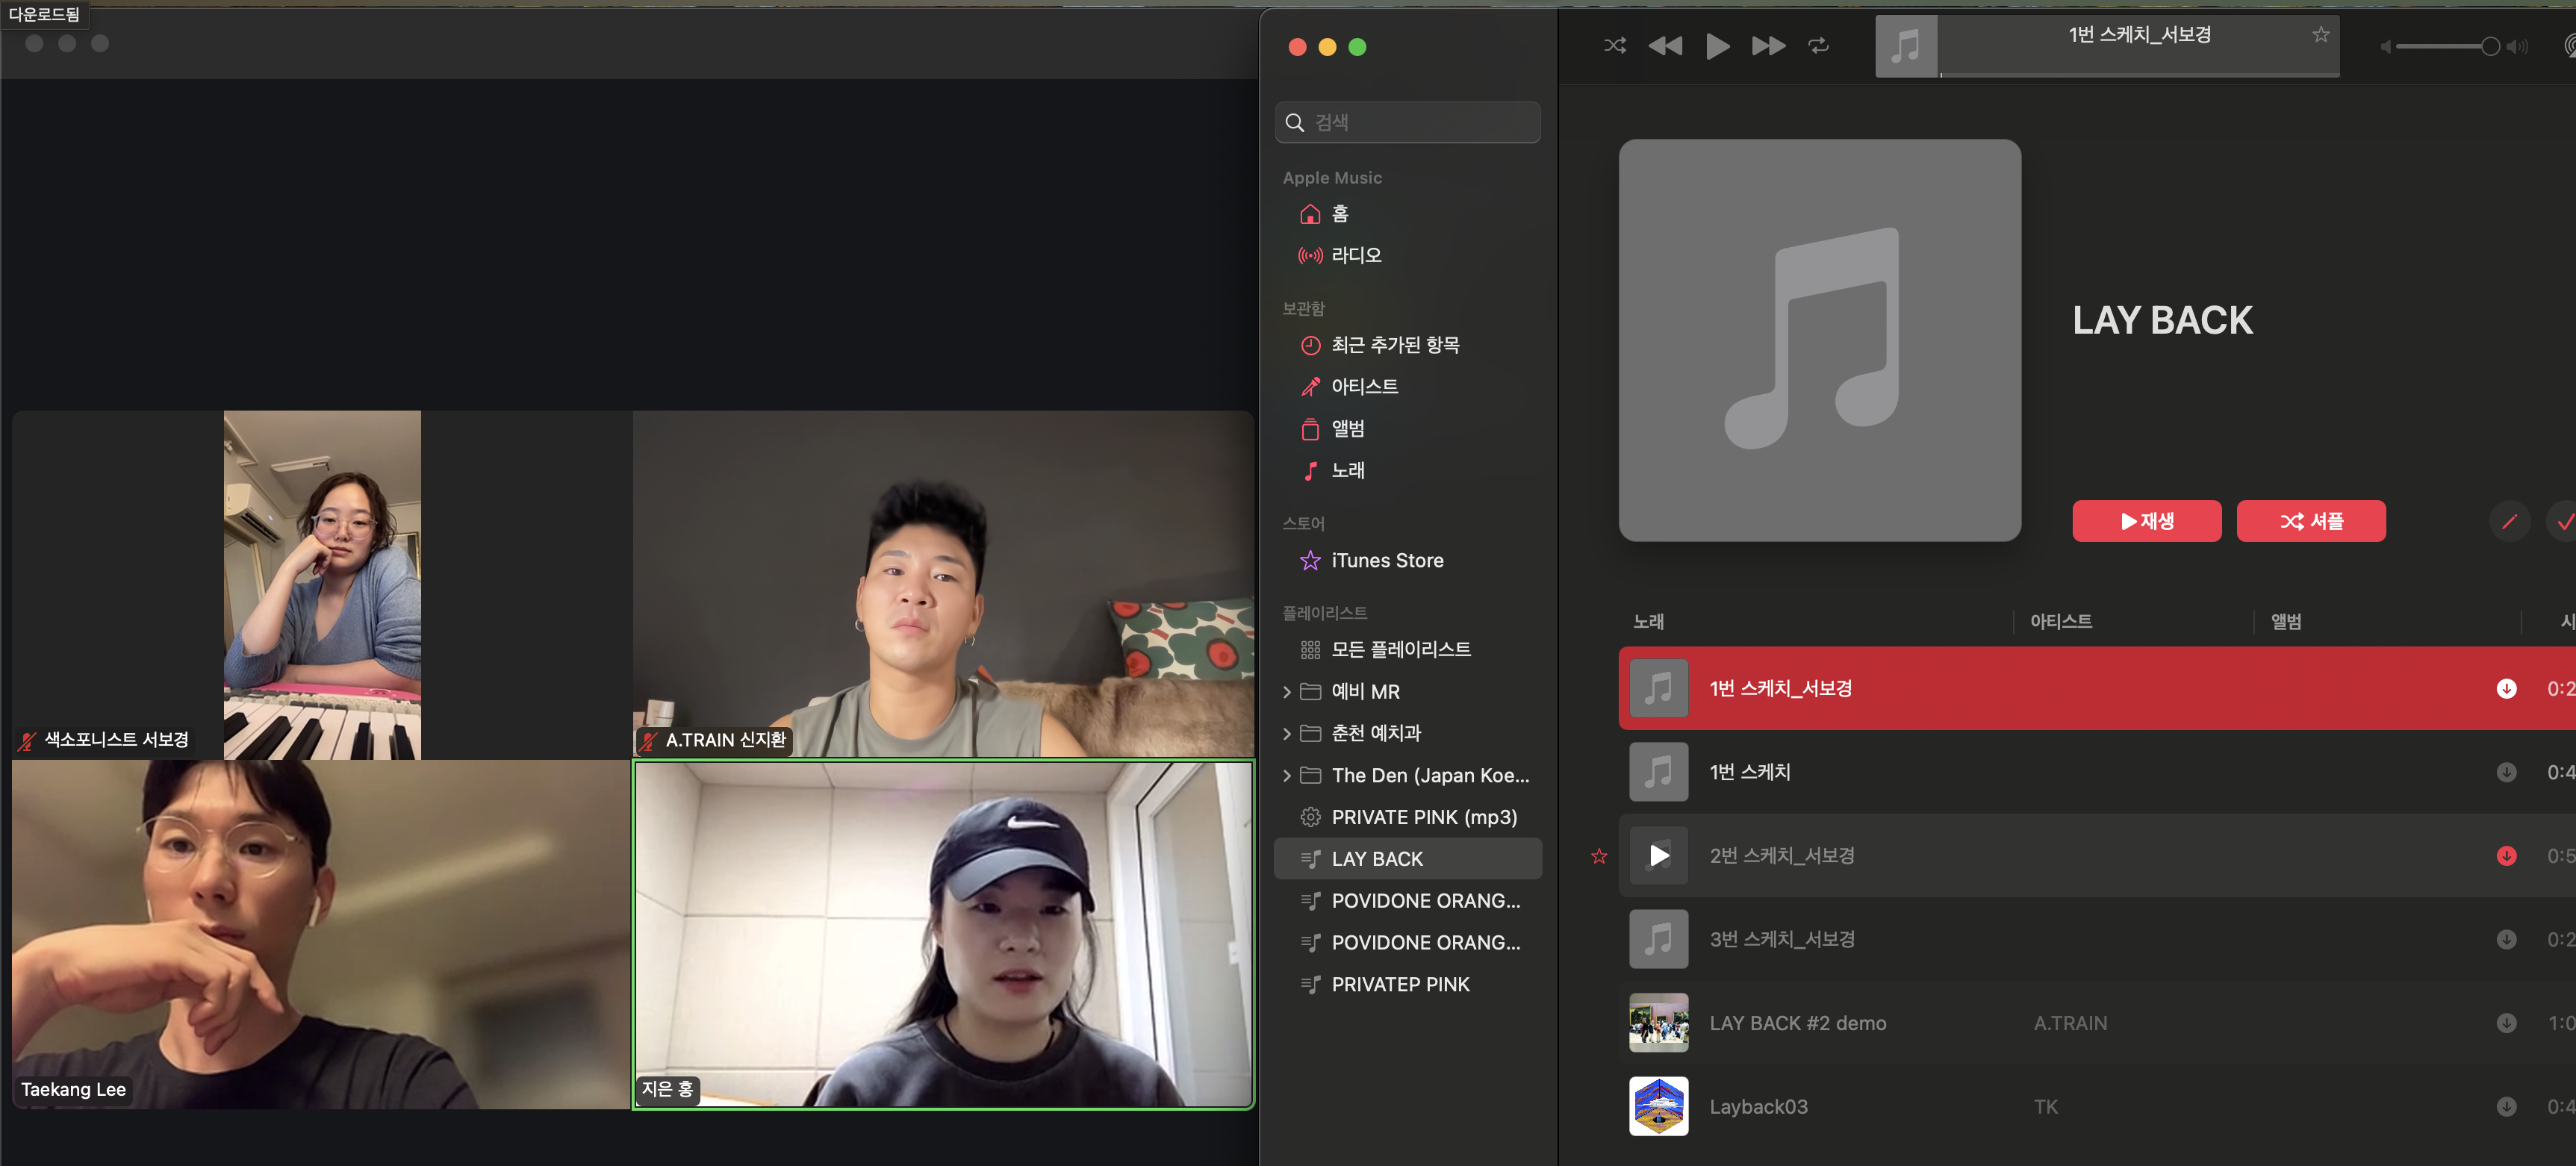This screenshot has height=1166, width=2576.
Task: Click muted mic icon by A.TRAIN 신지환
Action: [x=649, y=741]
